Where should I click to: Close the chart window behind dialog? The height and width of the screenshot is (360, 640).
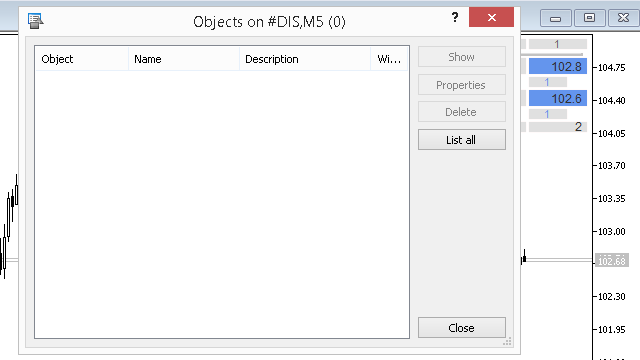click(623, 18)
